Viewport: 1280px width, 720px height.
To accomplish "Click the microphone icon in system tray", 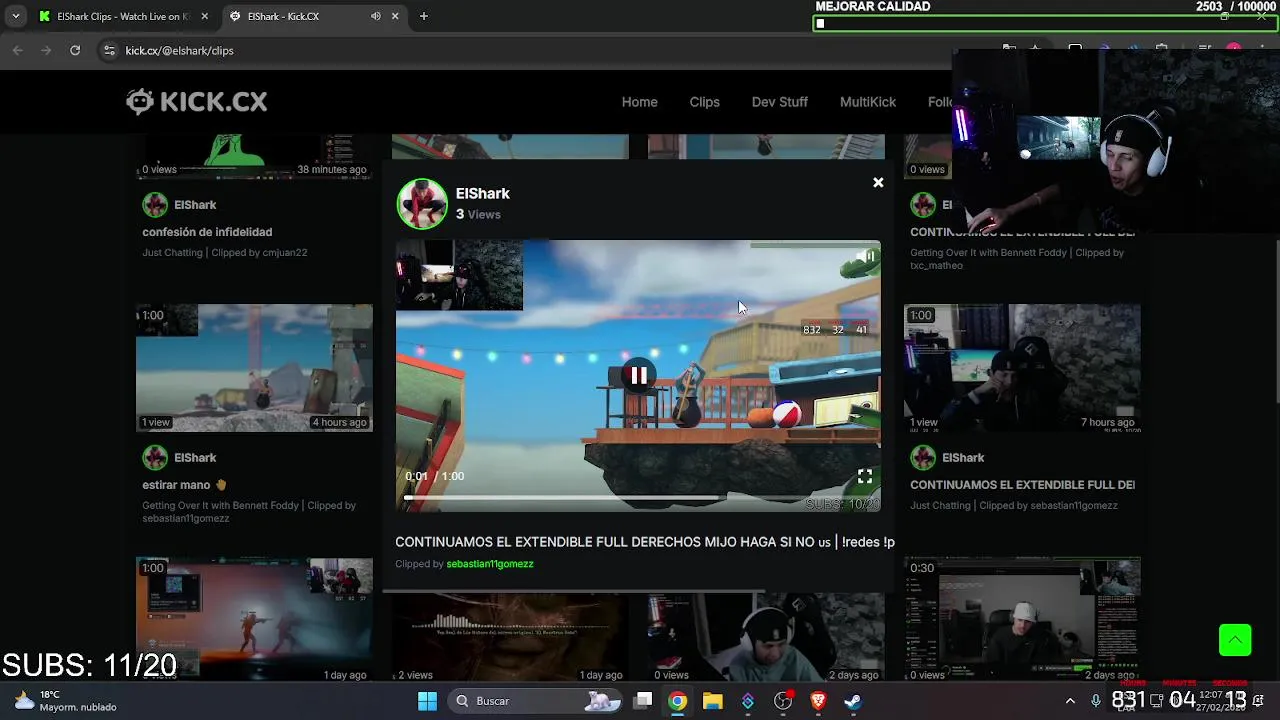I will pyautogui.click(x=1096, y=701).
